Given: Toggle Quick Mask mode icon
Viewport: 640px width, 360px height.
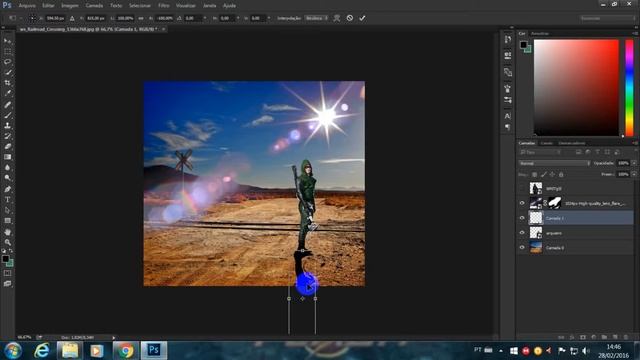Looking at the screenshot, I should [x=7, y=273].
